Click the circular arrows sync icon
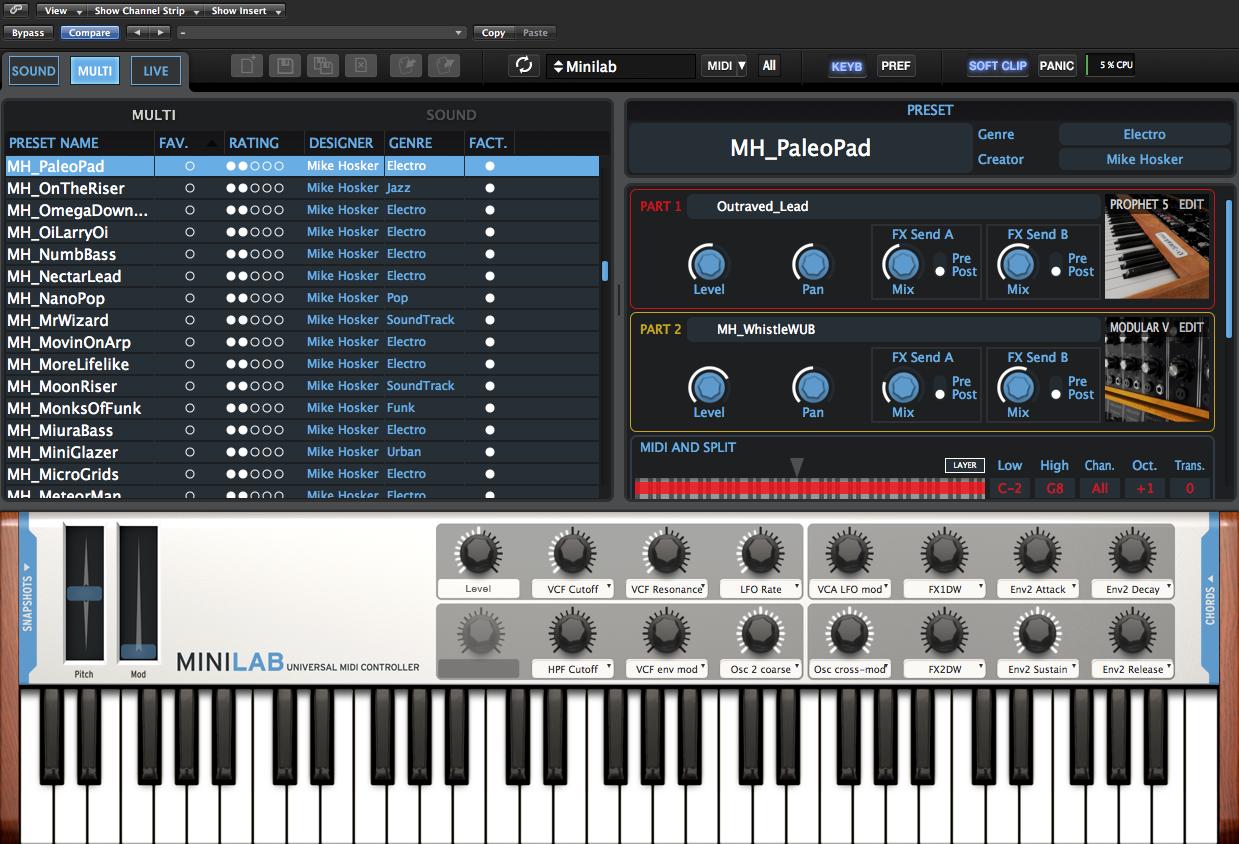This screenshot has width=1239, height=844. click(x=523, y=66)
